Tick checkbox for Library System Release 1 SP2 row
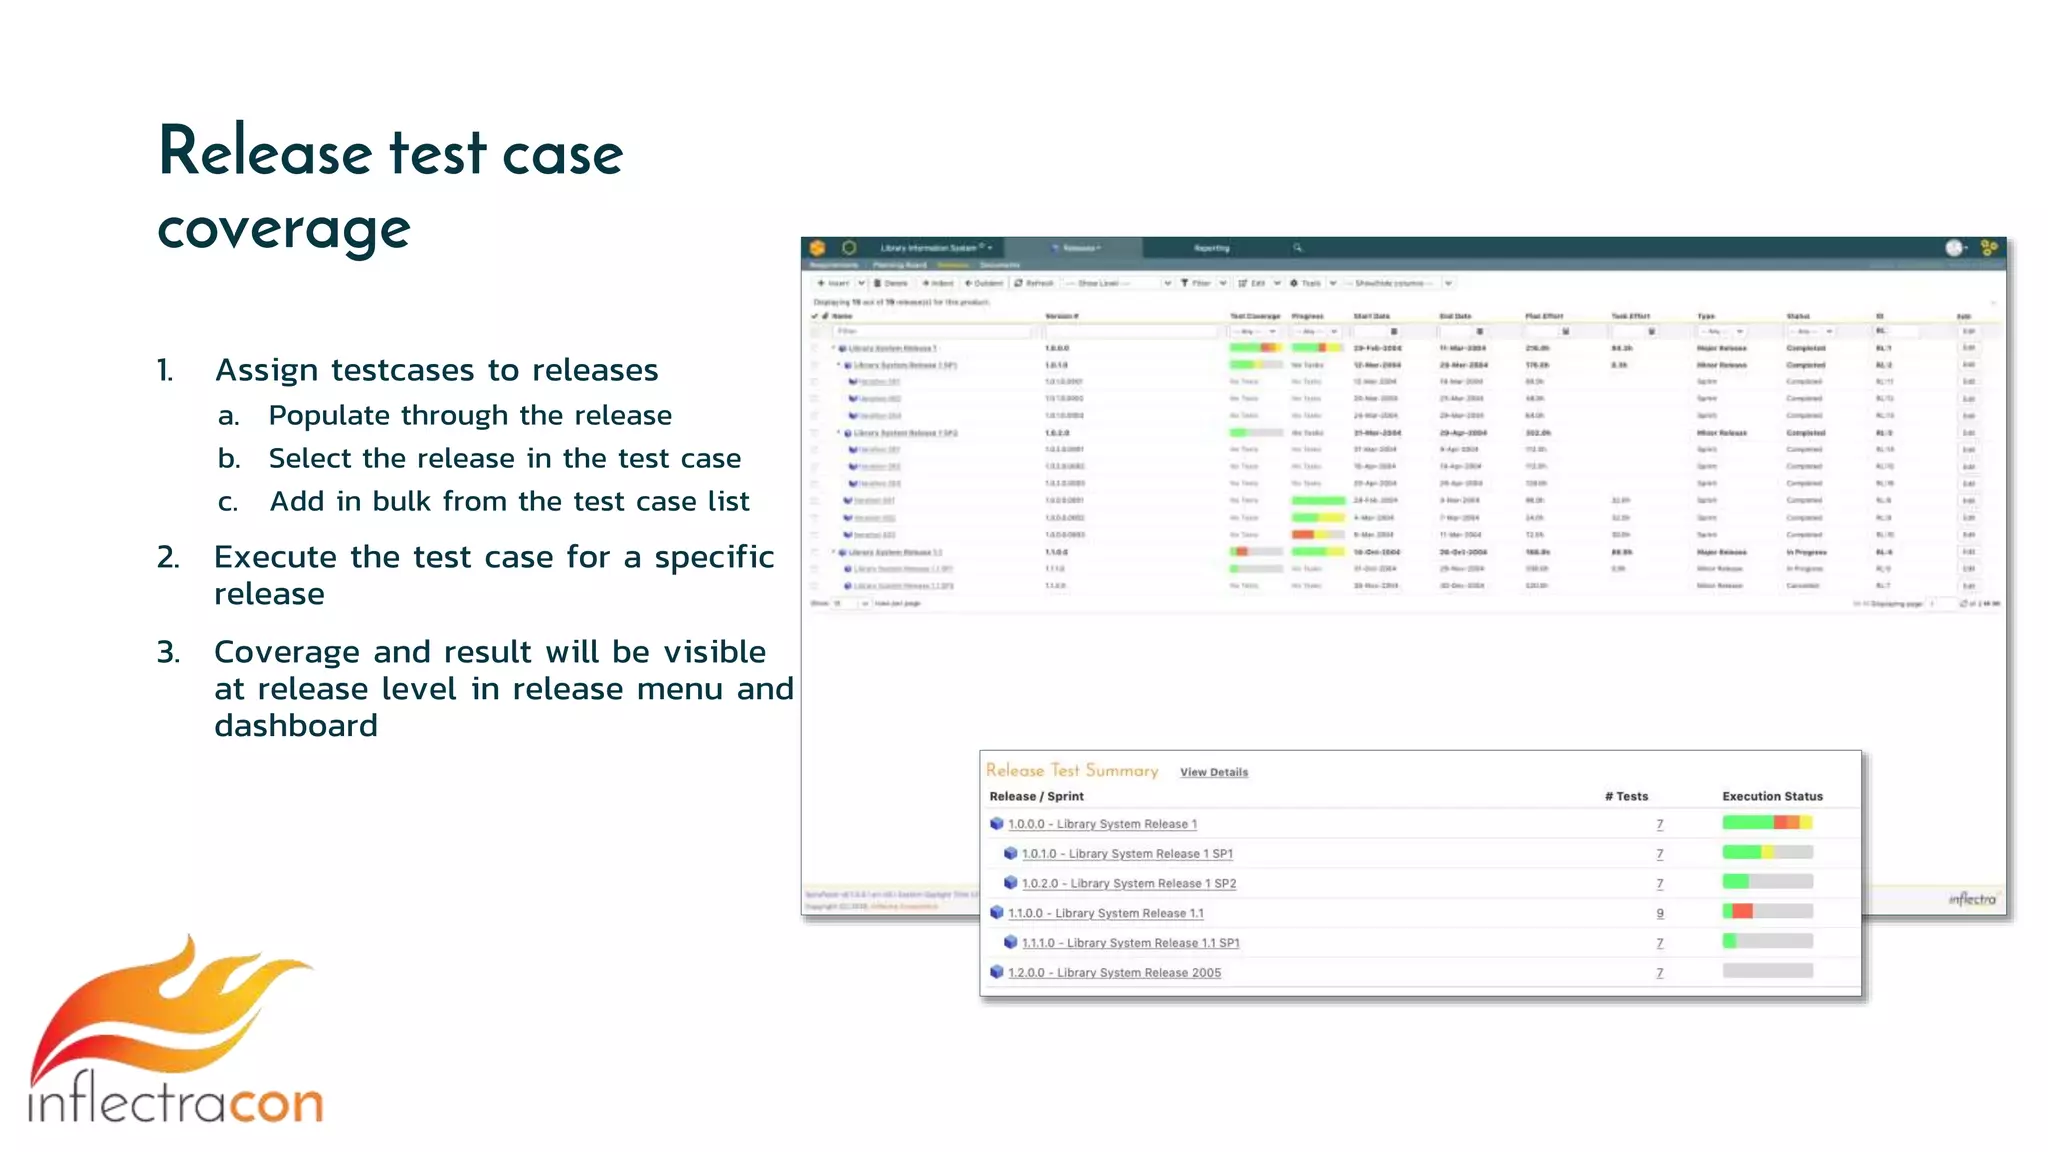2048x1152 pixels. pos(814,433)
